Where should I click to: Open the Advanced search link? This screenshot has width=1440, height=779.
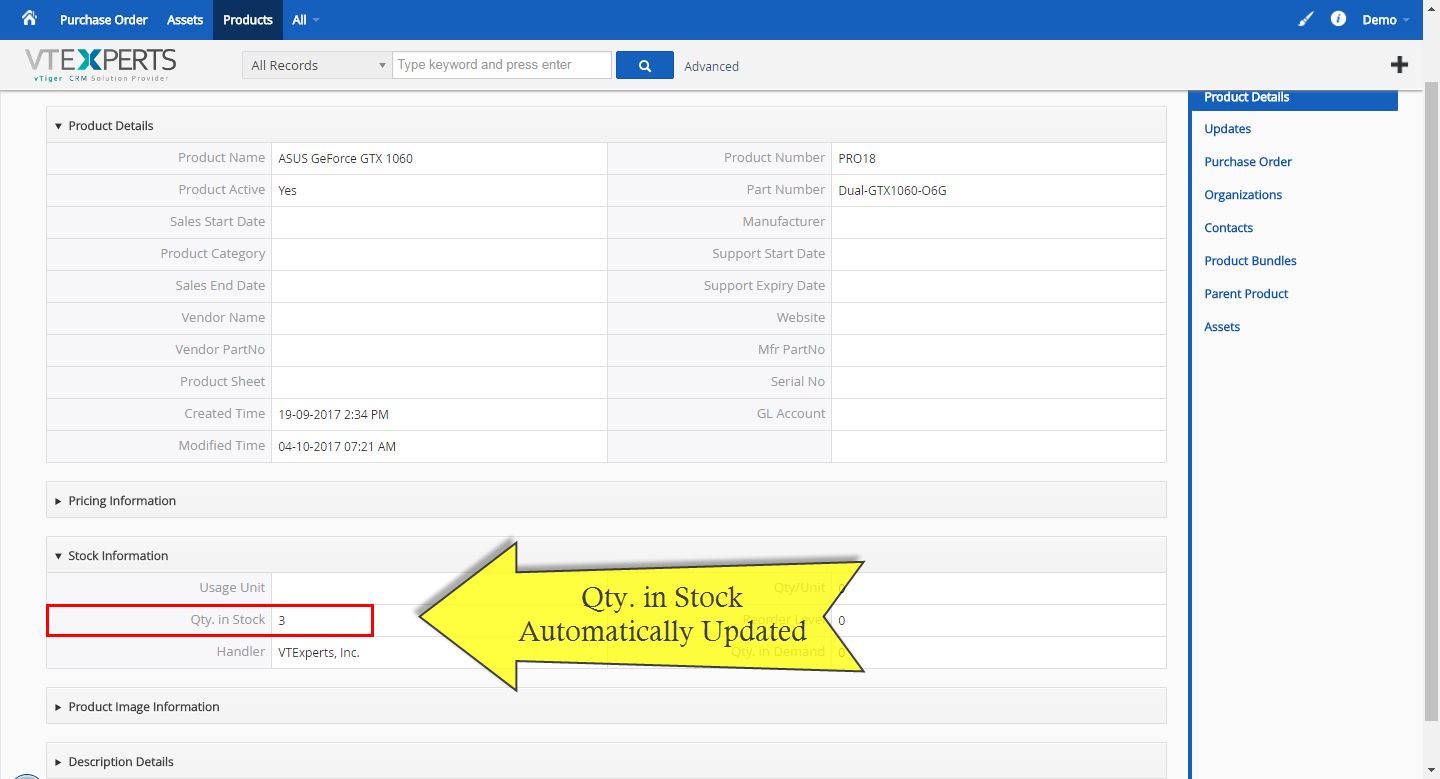[712, 66]
